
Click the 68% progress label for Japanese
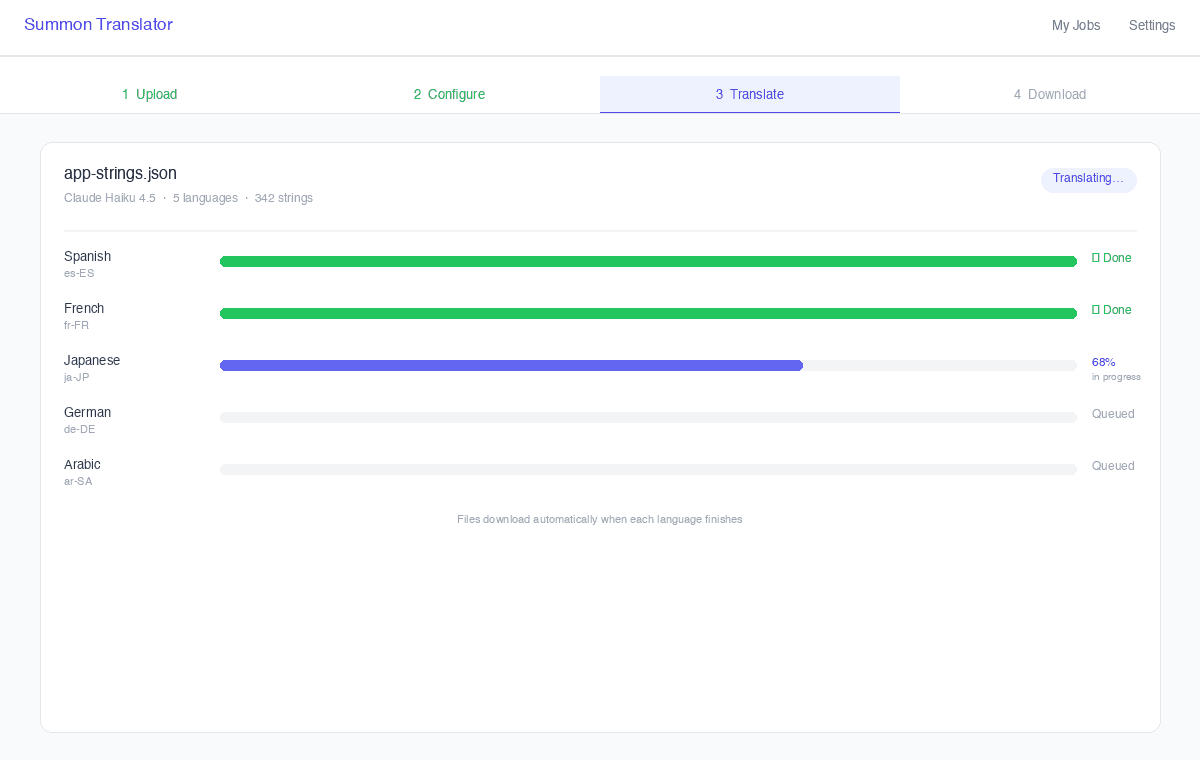point(1103,361)
